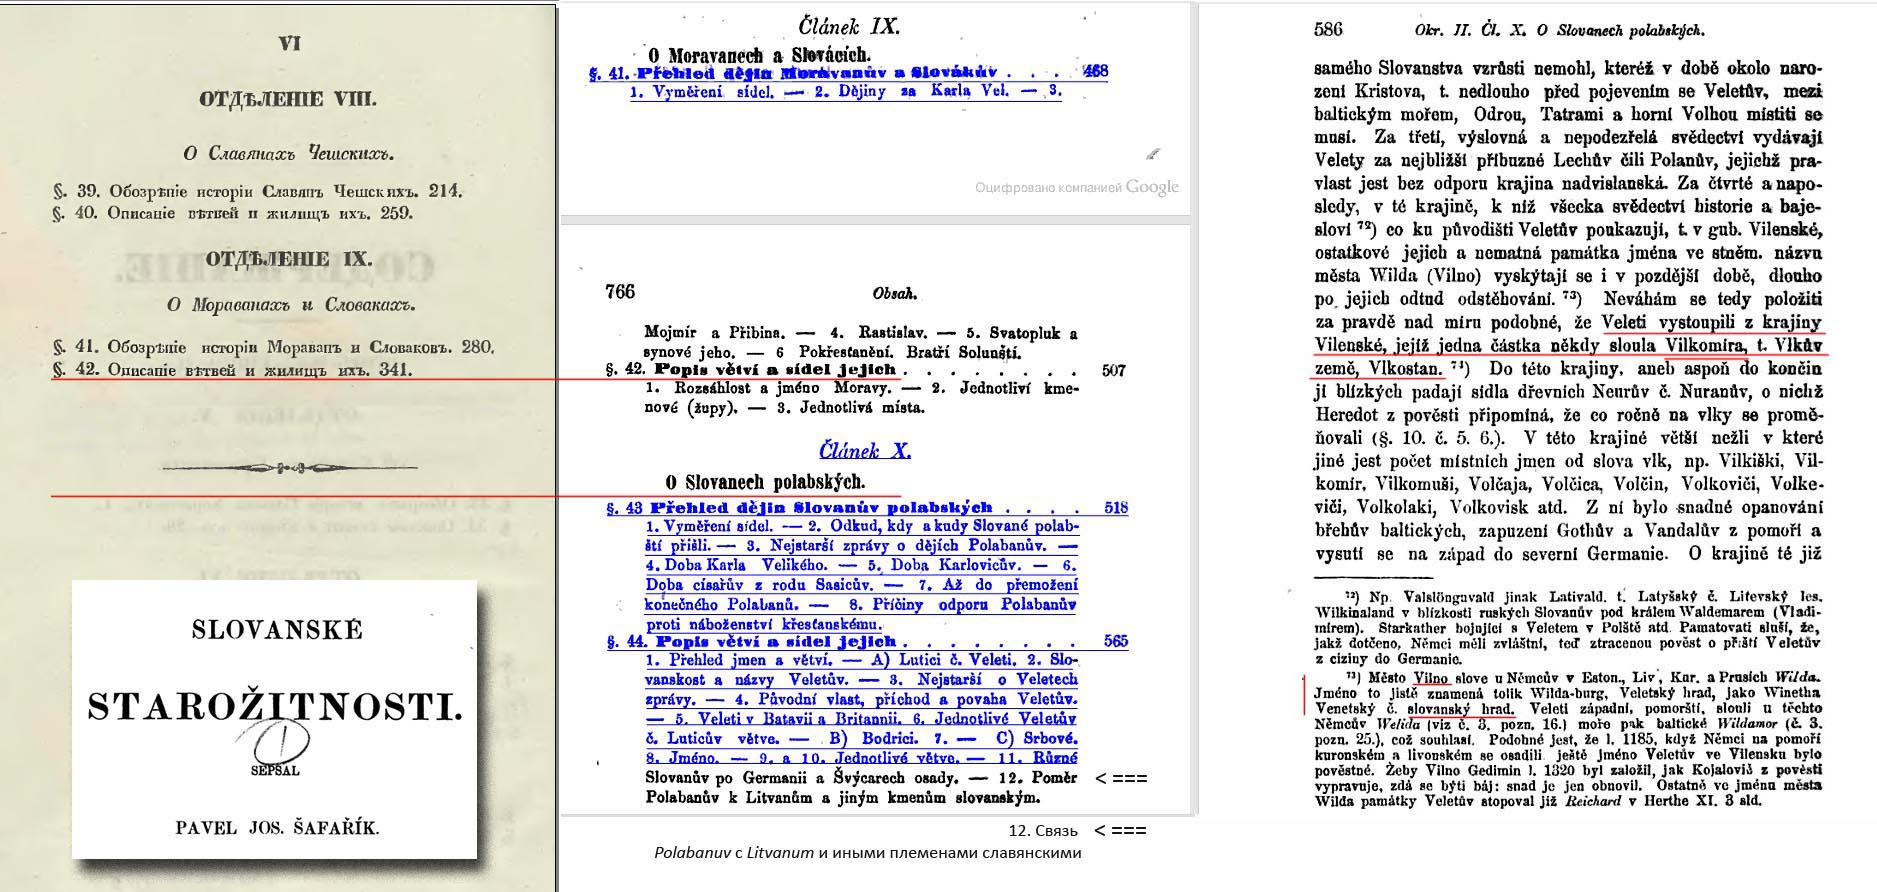Click the red-underlined 'Vilno' in footnote 73
The width and height of the screenshot is (1877, 892).
(x=1431, y=678)
